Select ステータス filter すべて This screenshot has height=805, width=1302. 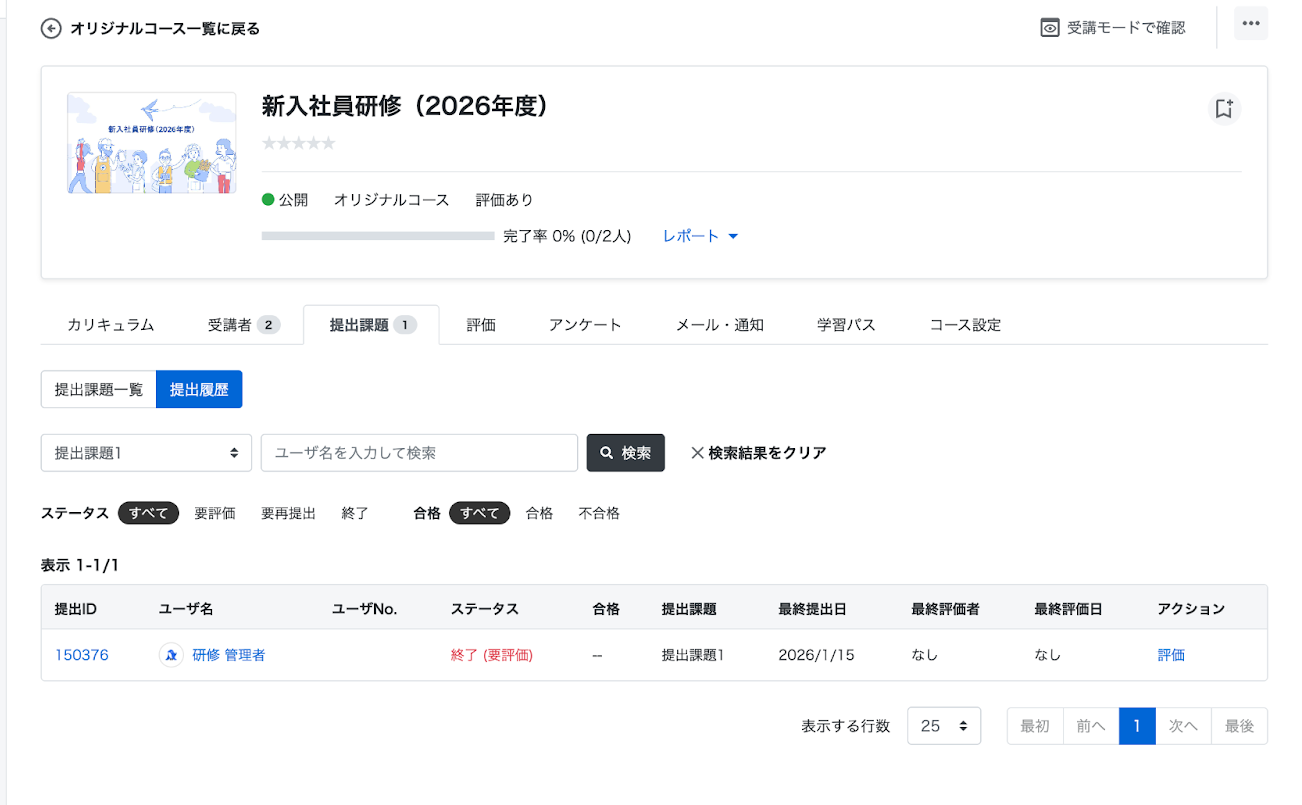[x=149, y=513]
